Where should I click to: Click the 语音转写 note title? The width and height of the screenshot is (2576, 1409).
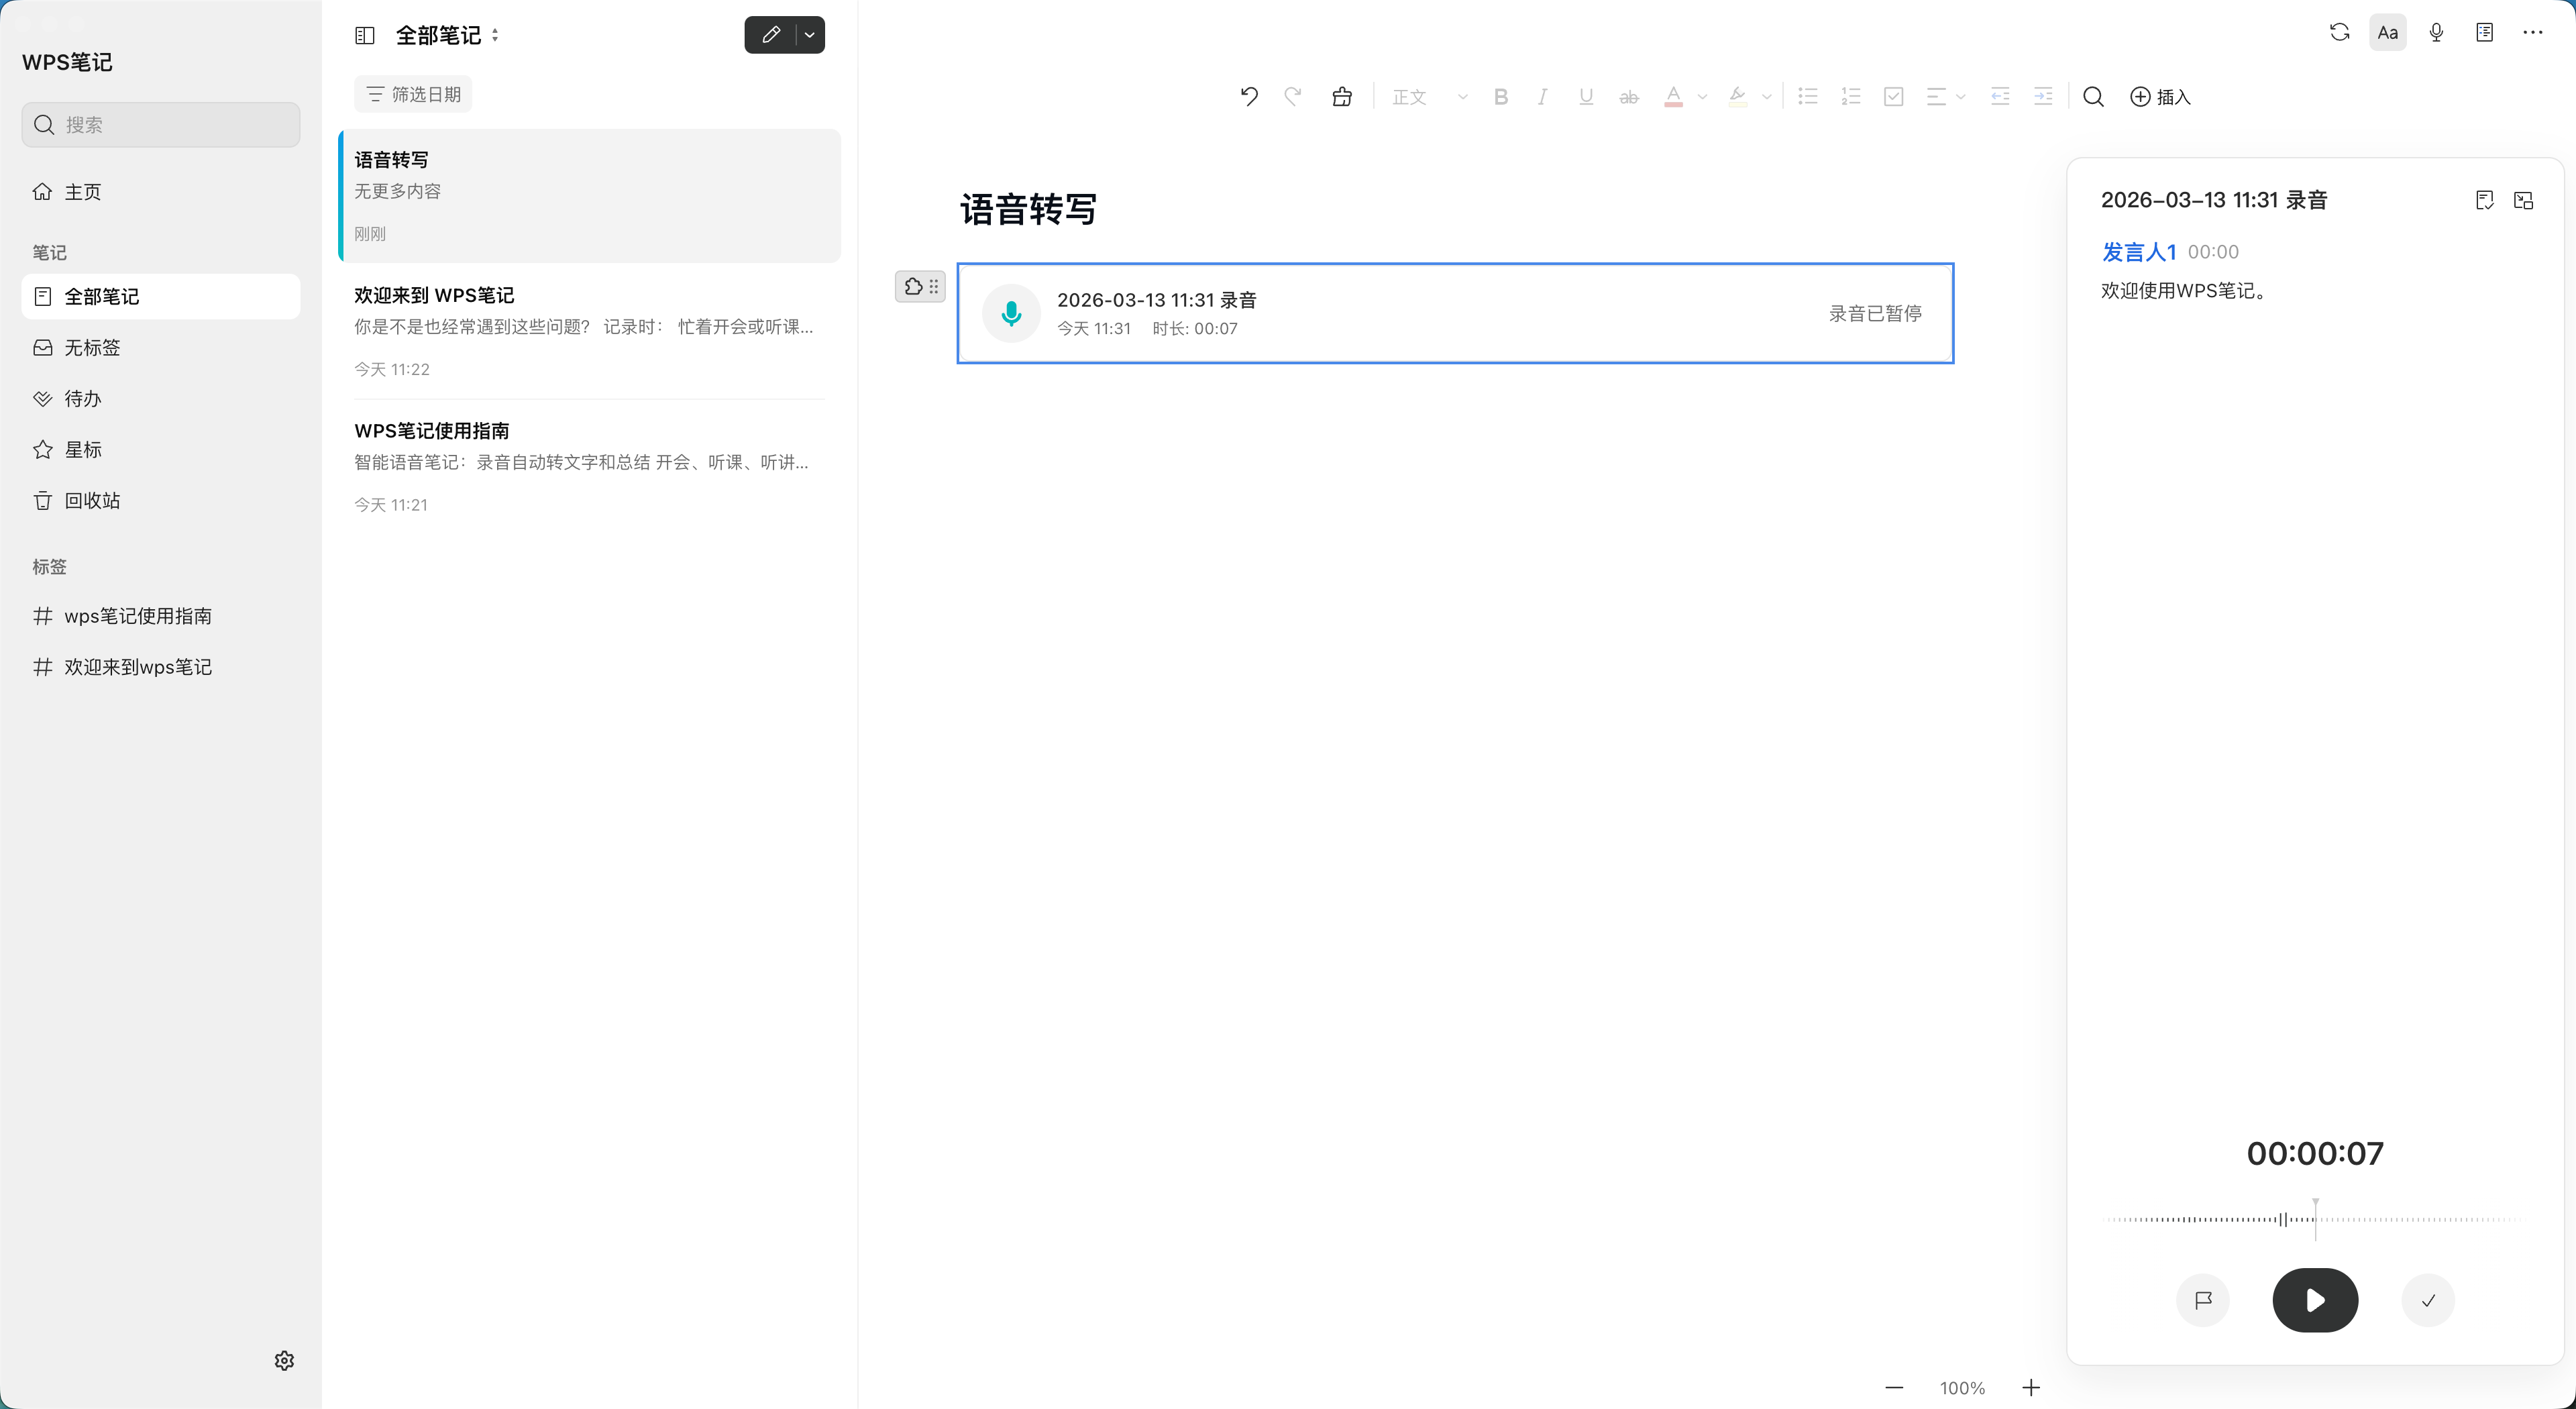[x=1028, y=209]
